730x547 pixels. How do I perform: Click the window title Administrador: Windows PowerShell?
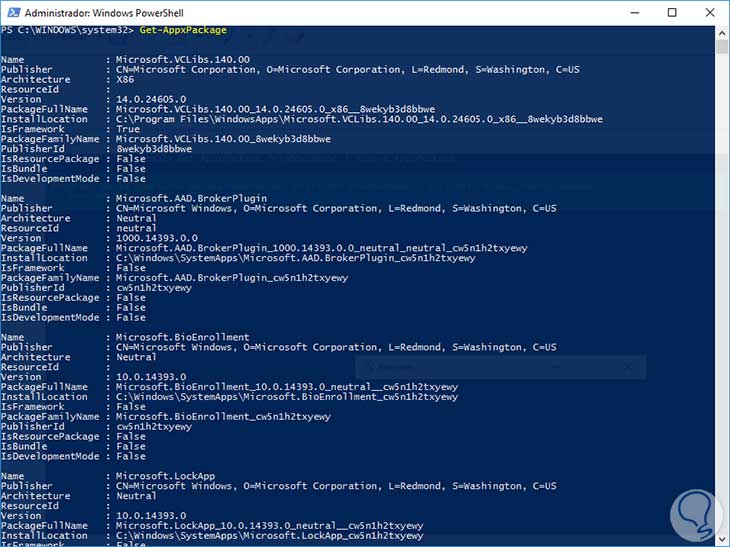click(x=104, y=13)
